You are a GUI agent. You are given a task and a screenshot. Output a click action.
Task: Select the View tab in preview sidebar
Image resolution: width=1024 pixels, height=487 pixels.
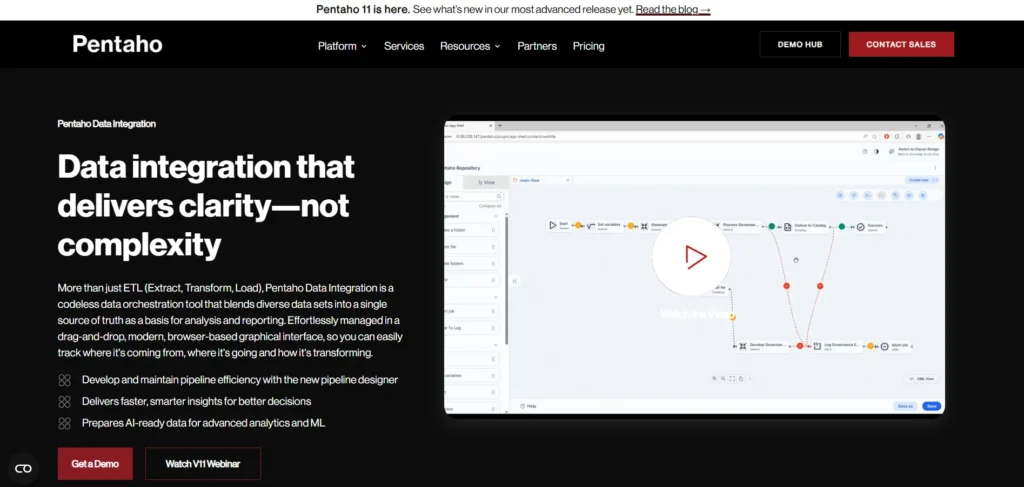(x=486, y=183)
